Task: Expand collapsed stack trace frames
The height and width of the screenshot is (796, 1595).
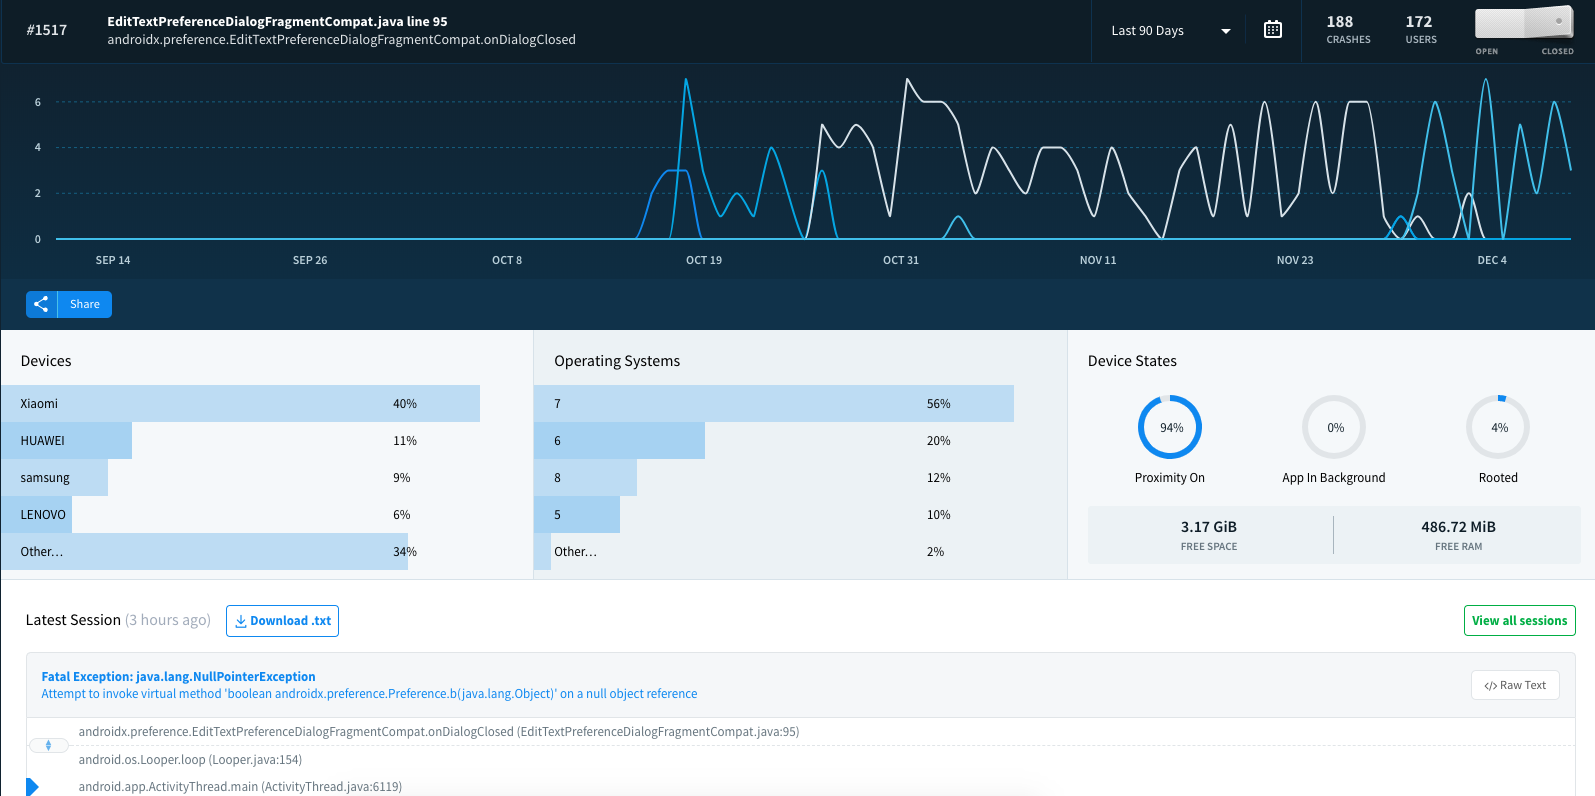Action: point(48,745)
